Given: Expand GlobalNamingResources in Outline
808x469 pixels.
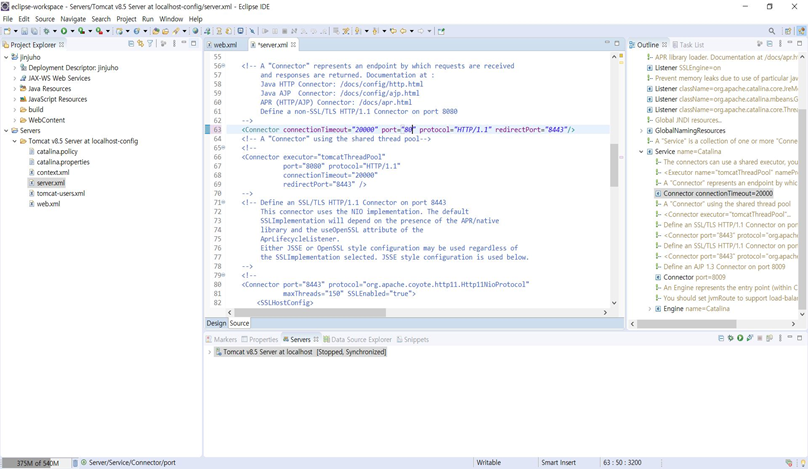Looking at the screenshot, I should [x=642, y=130].
